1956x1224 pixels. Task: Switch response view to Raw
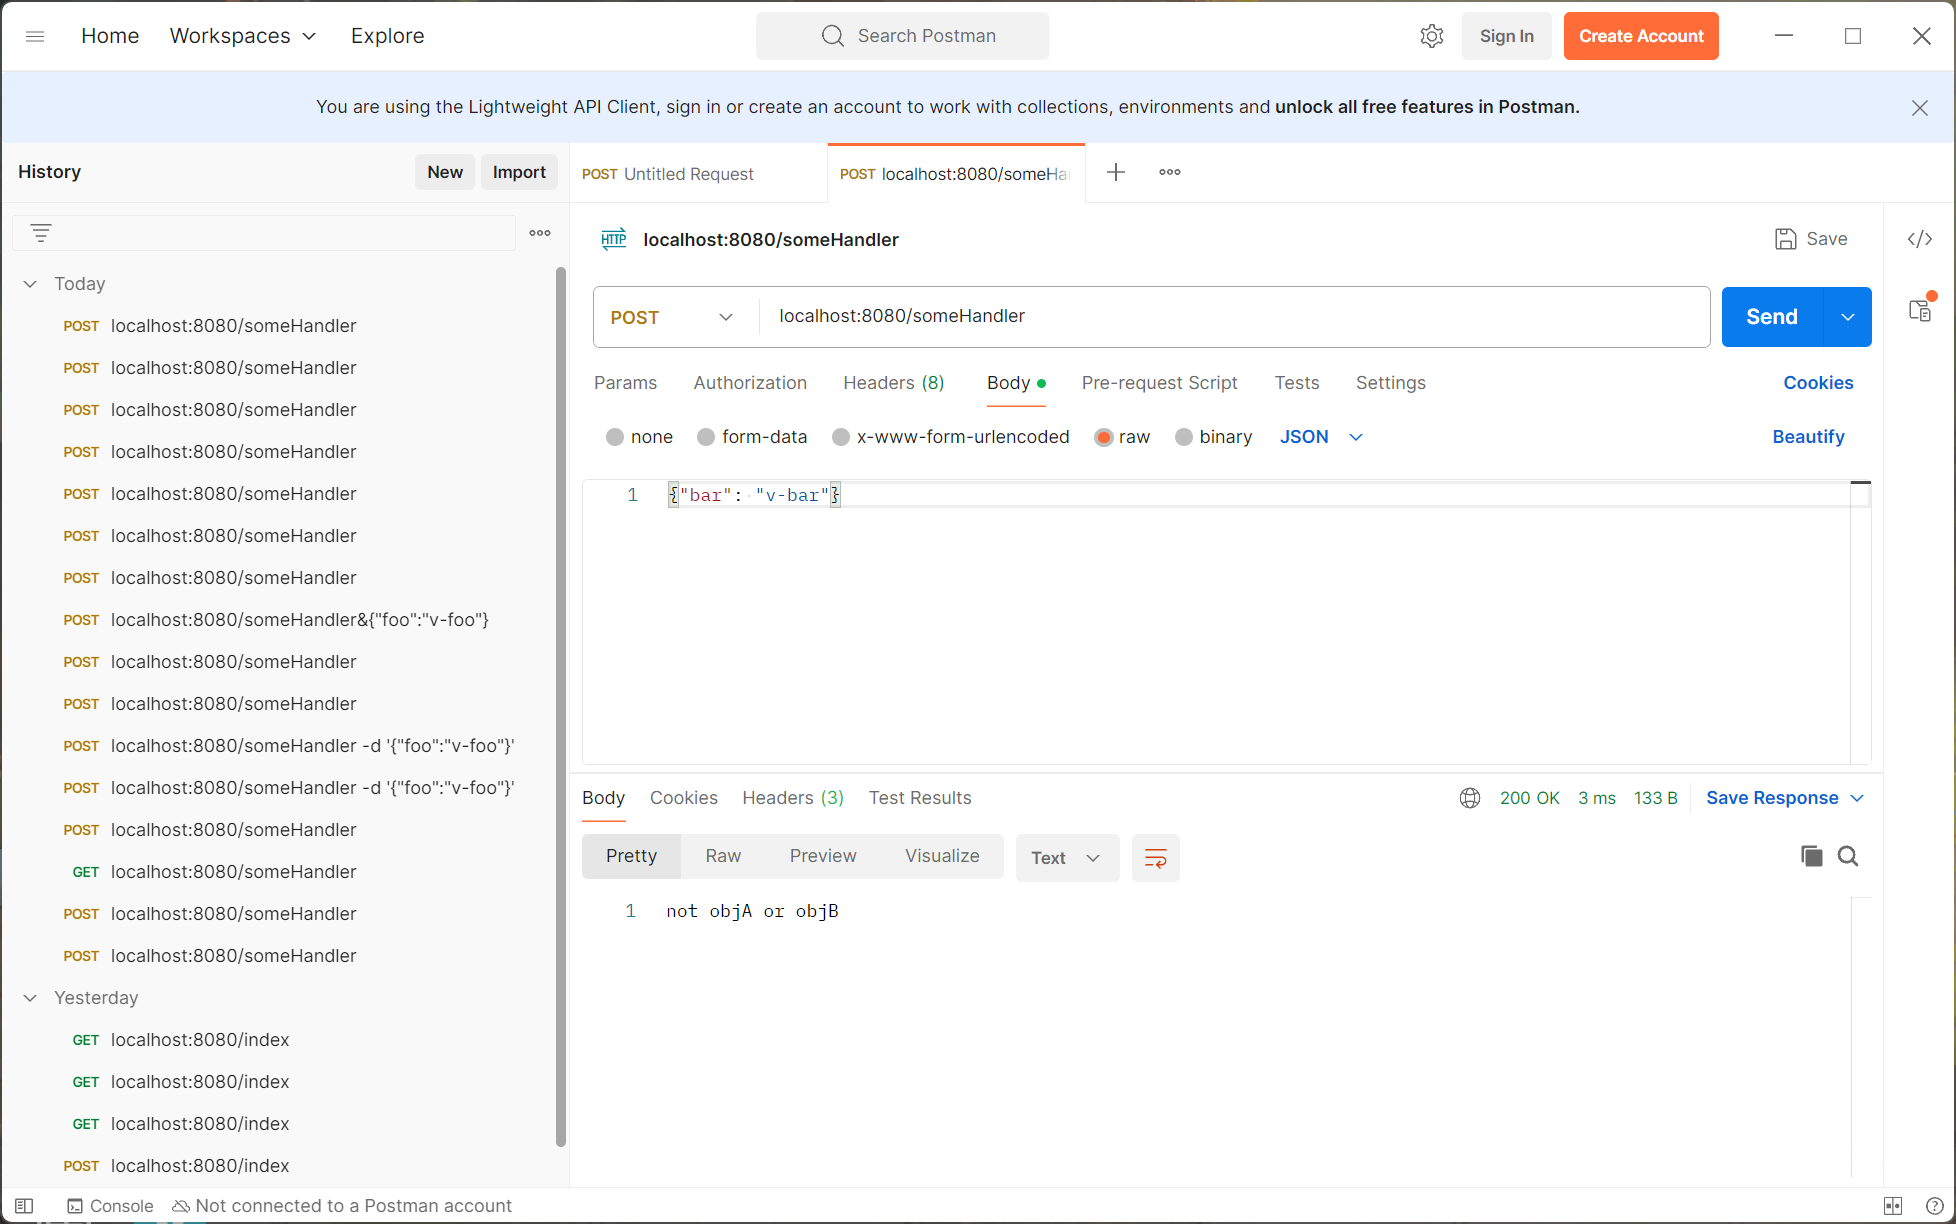(723, 856)
